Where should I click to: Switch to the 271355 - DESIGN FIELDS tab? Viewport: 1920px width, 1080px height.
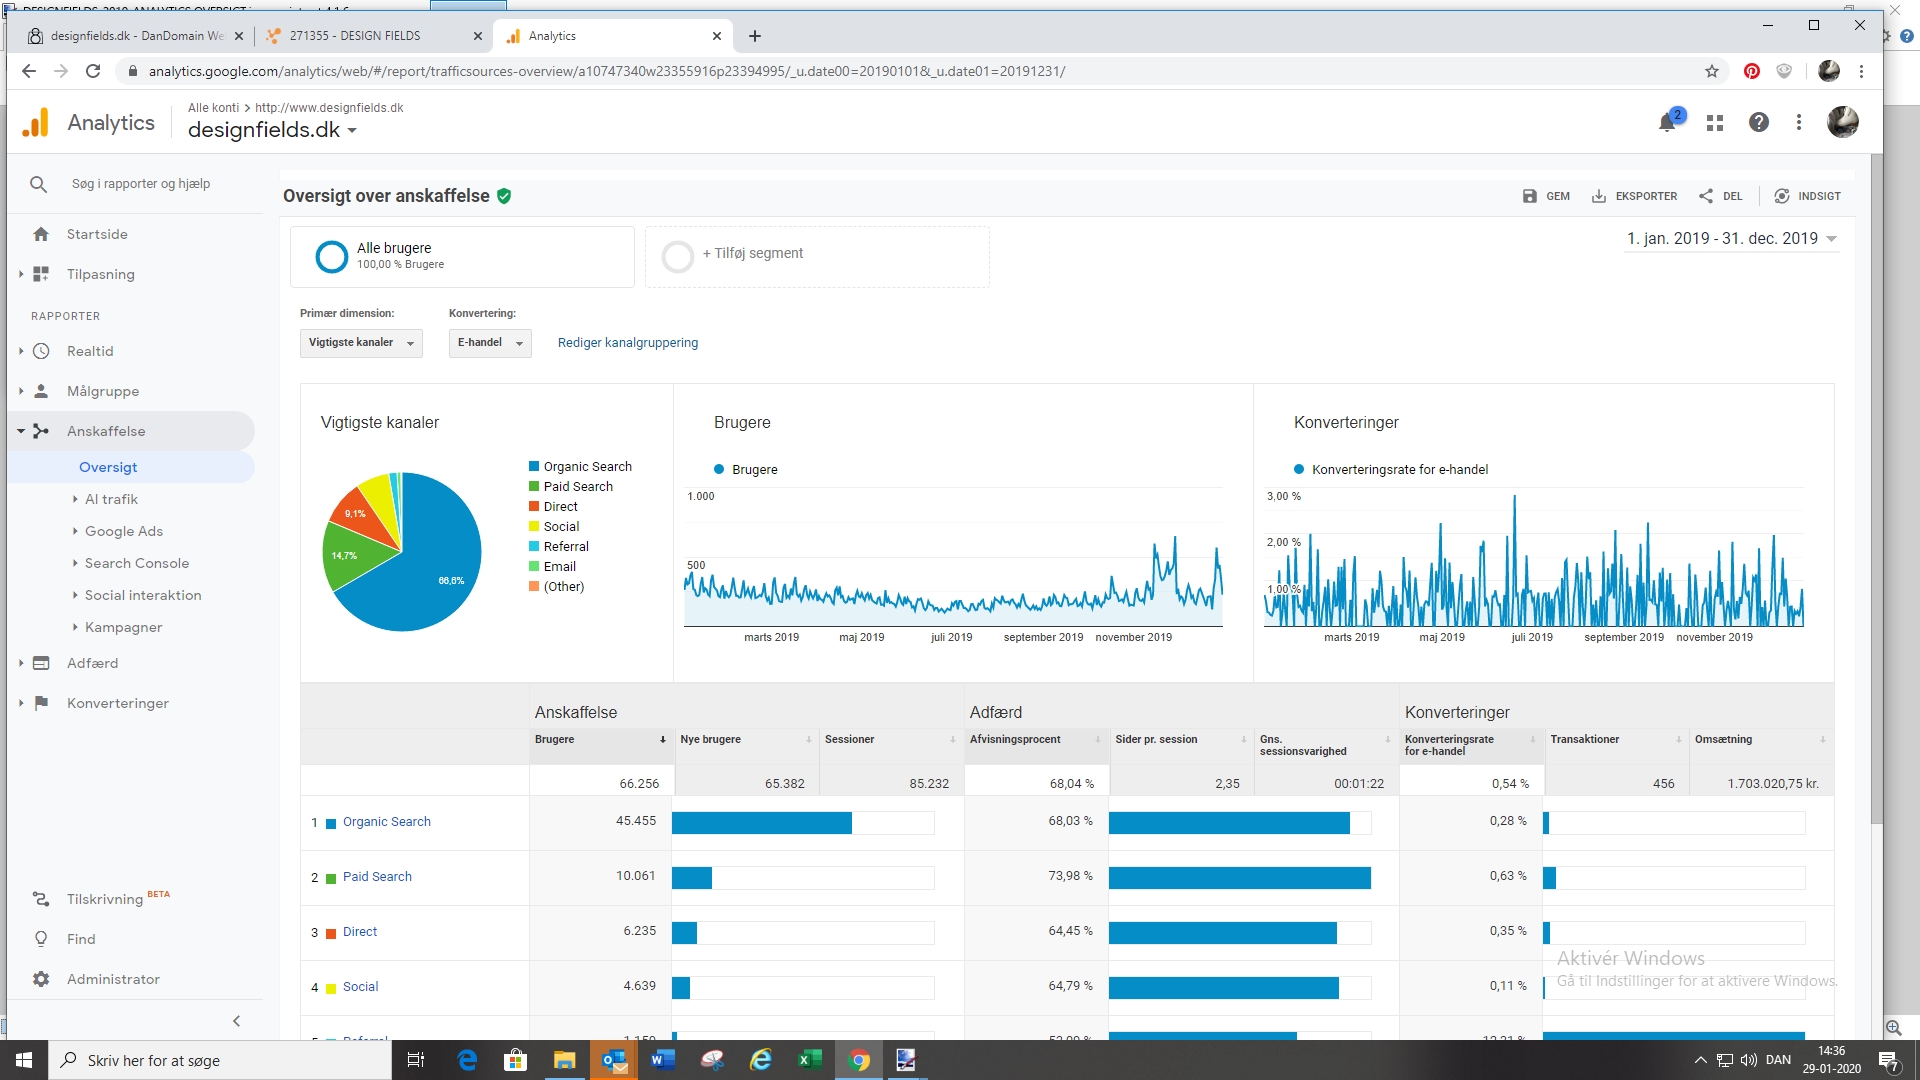coord(355,36)
